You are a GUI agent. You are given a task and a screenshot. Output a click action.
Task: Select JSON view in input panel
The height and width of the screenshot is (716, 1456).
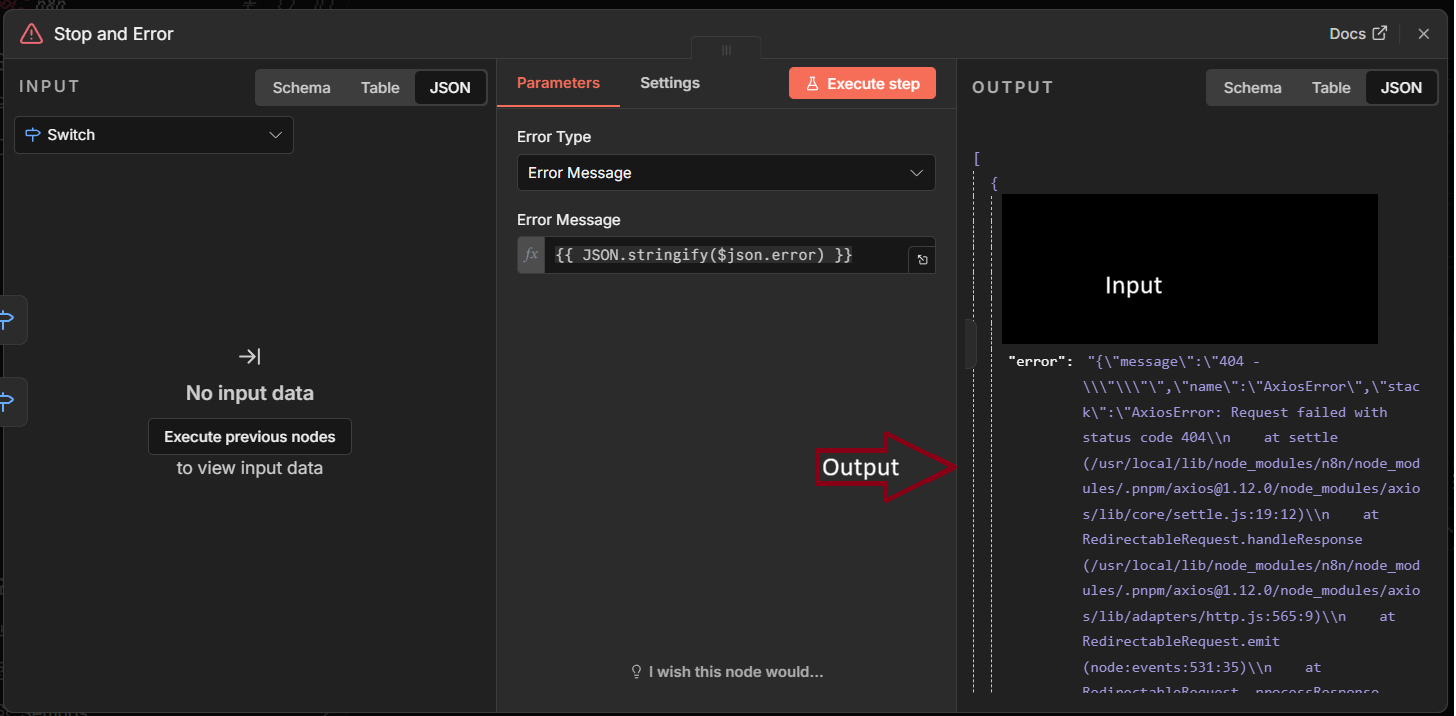pos(450,88)
